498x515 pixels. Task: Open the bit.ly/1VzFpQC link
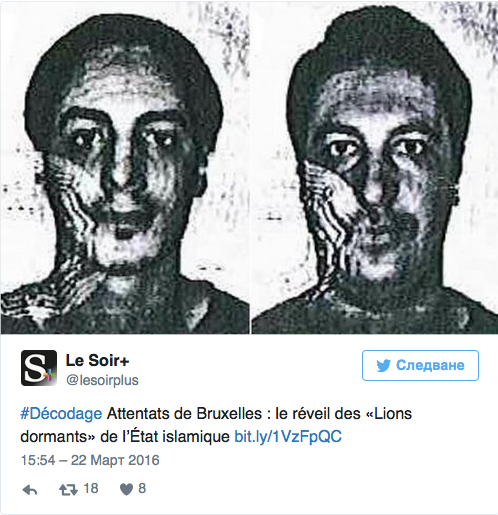pos(288,436)
